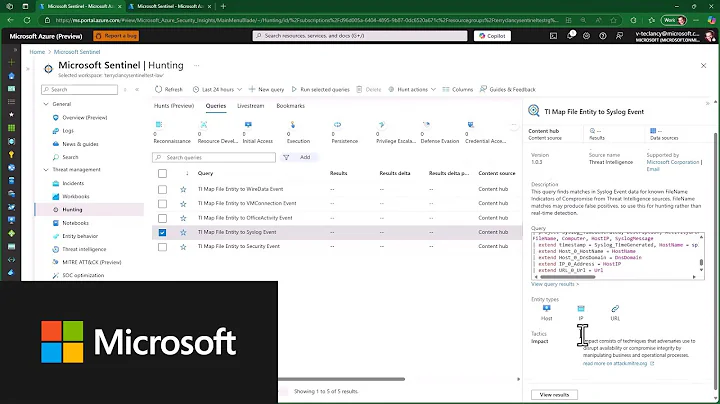Uncheck the Syslog Event query checkbox

pos(163,232)
